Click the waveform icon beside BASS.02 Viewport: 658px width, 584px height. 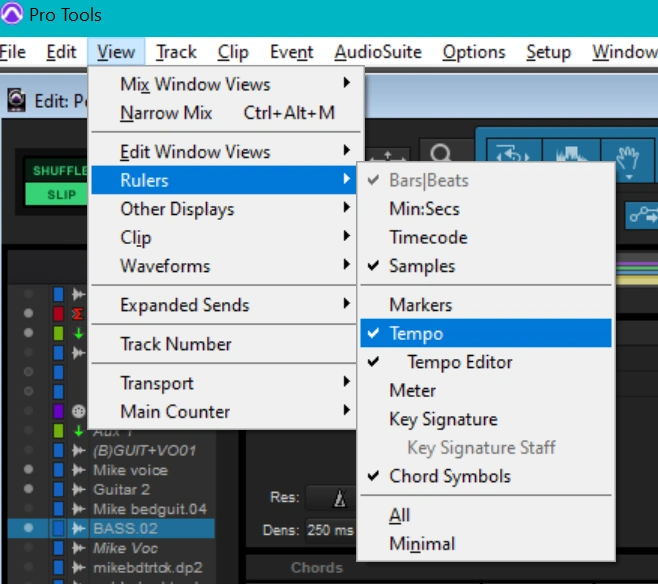(76, 527)
